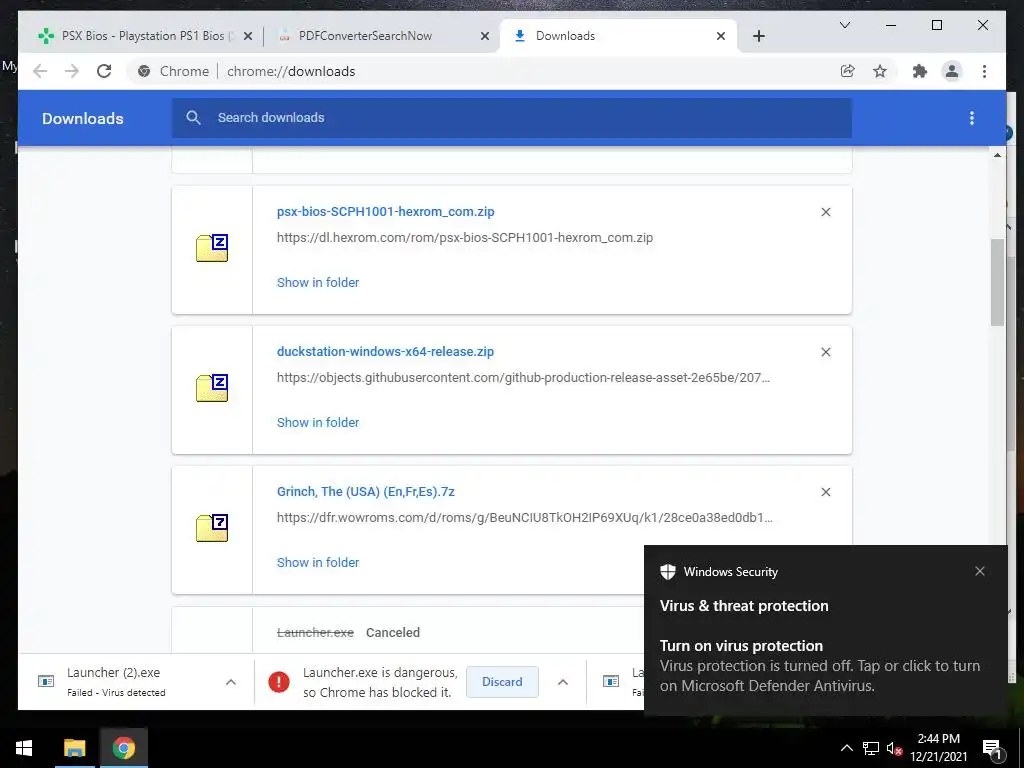Click the search magnifier icon
Screen dimensions: 1024x768
(193, 118)
